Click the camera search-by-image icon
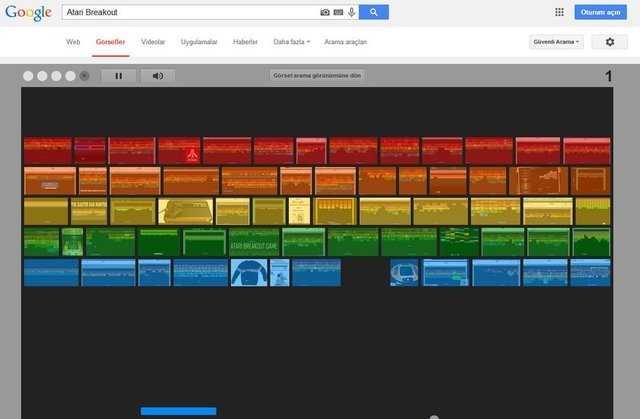Image resolution: width=640 pixels, height=419 pixels. (324, 12)
